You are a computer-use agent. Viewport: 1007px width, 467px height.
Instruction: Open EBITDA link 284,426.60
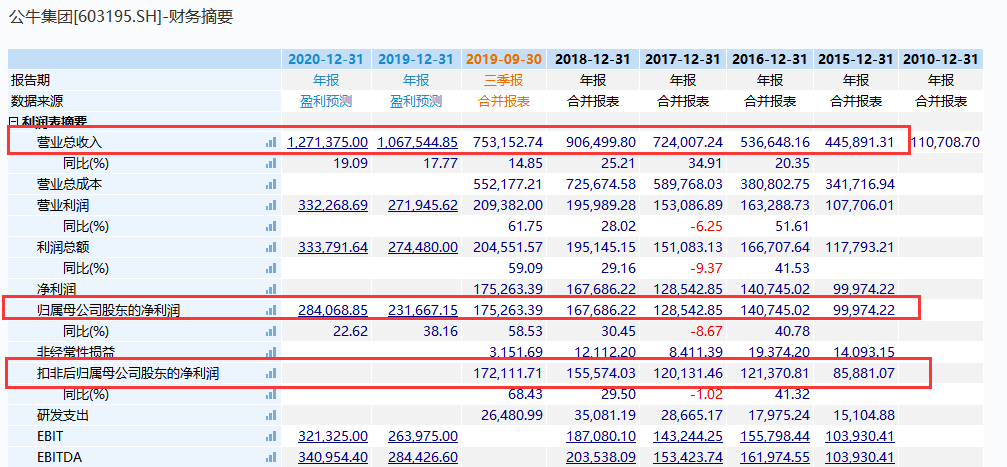(423, 457)
